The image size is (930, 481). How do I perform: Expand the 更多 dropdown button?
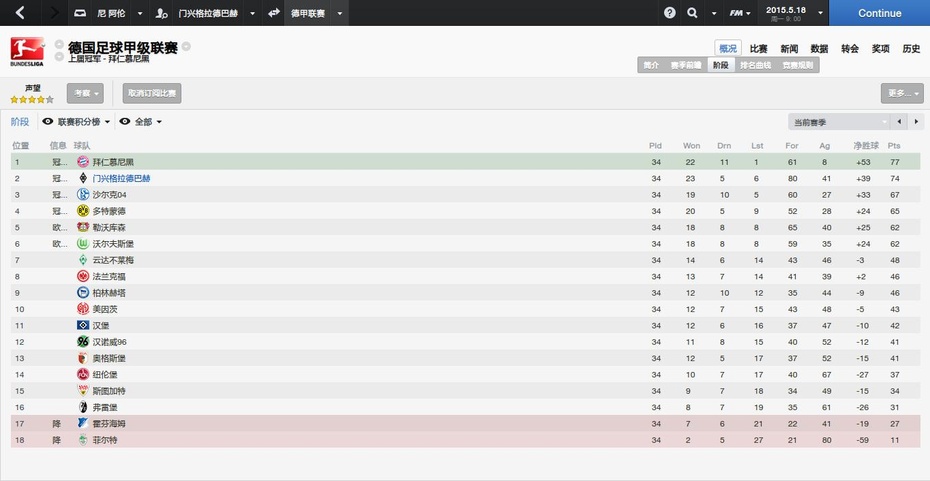tap(902, 93)
